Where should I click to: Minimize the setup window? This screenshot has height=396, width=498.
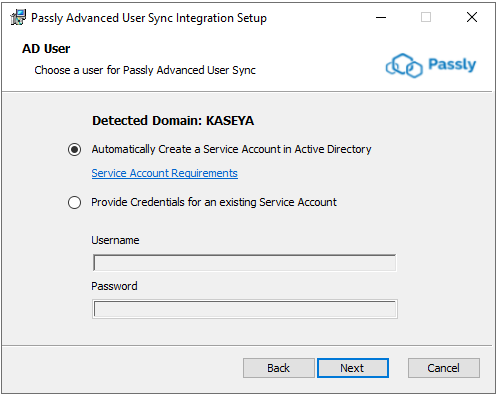[x=381, y=17]
